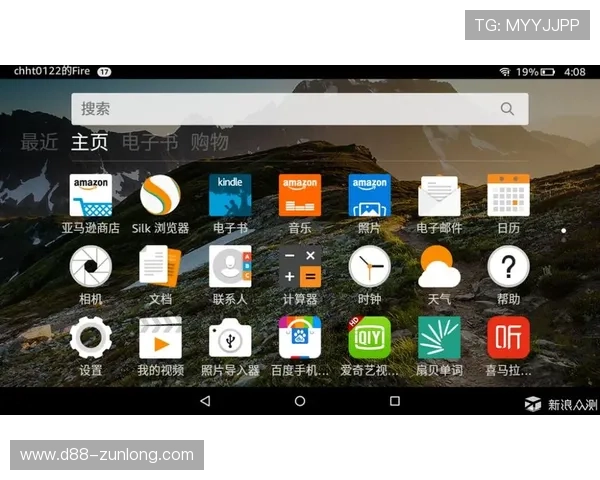Image resolution: width=600 pixels, height=480 pixels.
Task: Open the Photos app (照片)
Action: (369, 196)
